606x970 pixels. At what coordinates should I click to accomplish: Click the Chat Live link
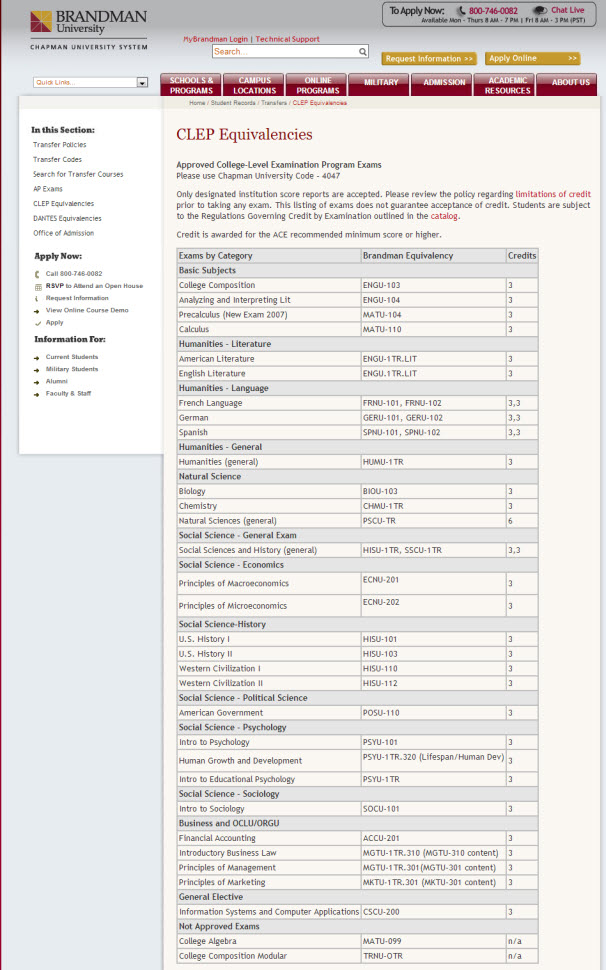click(x=567, y=10)
